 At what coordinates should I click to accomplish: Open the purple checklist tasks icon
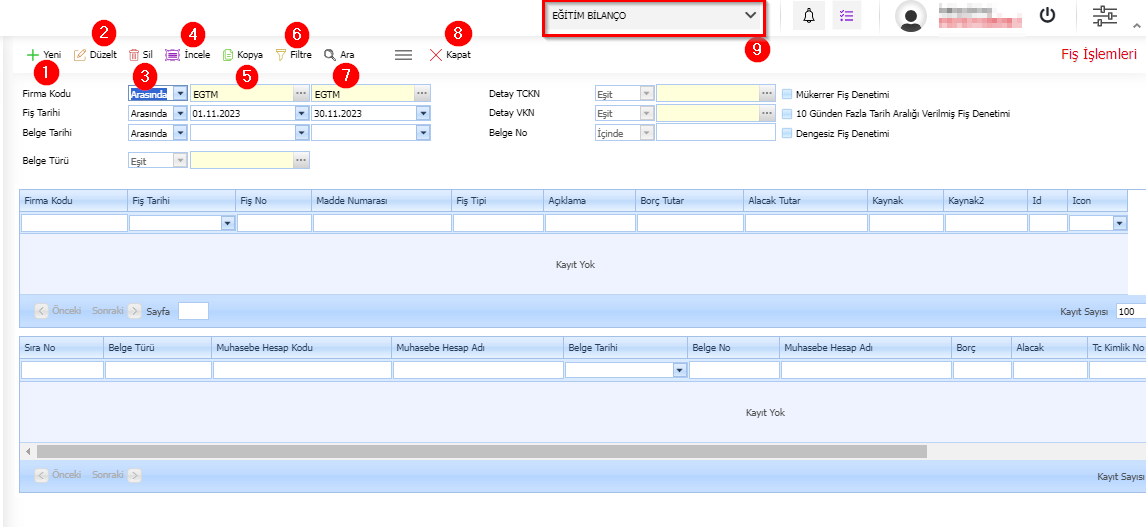pos(847,16)
